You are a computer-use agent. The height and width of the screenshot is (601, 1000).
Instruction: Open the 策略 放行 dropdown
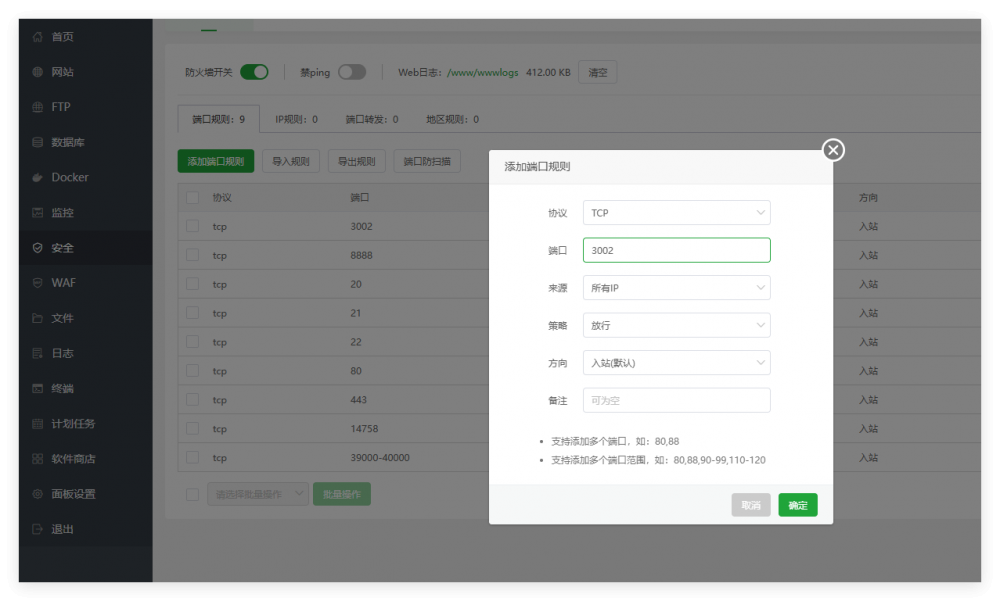click(x=676, y=325)
